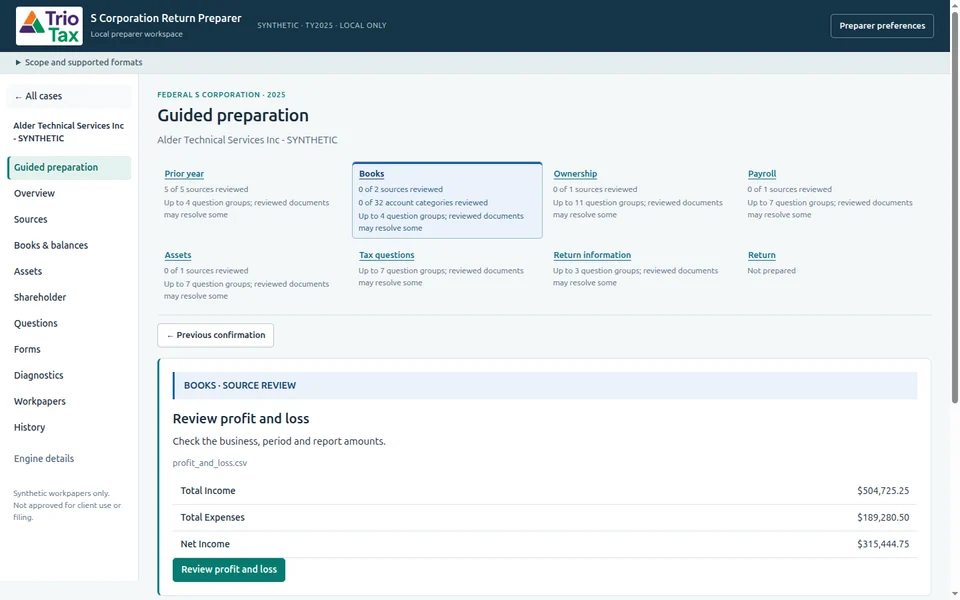Click the 'Not prepared' status text
Image resolution: width=960 pixels, height=600 pixels.
[x=771, y=271]
